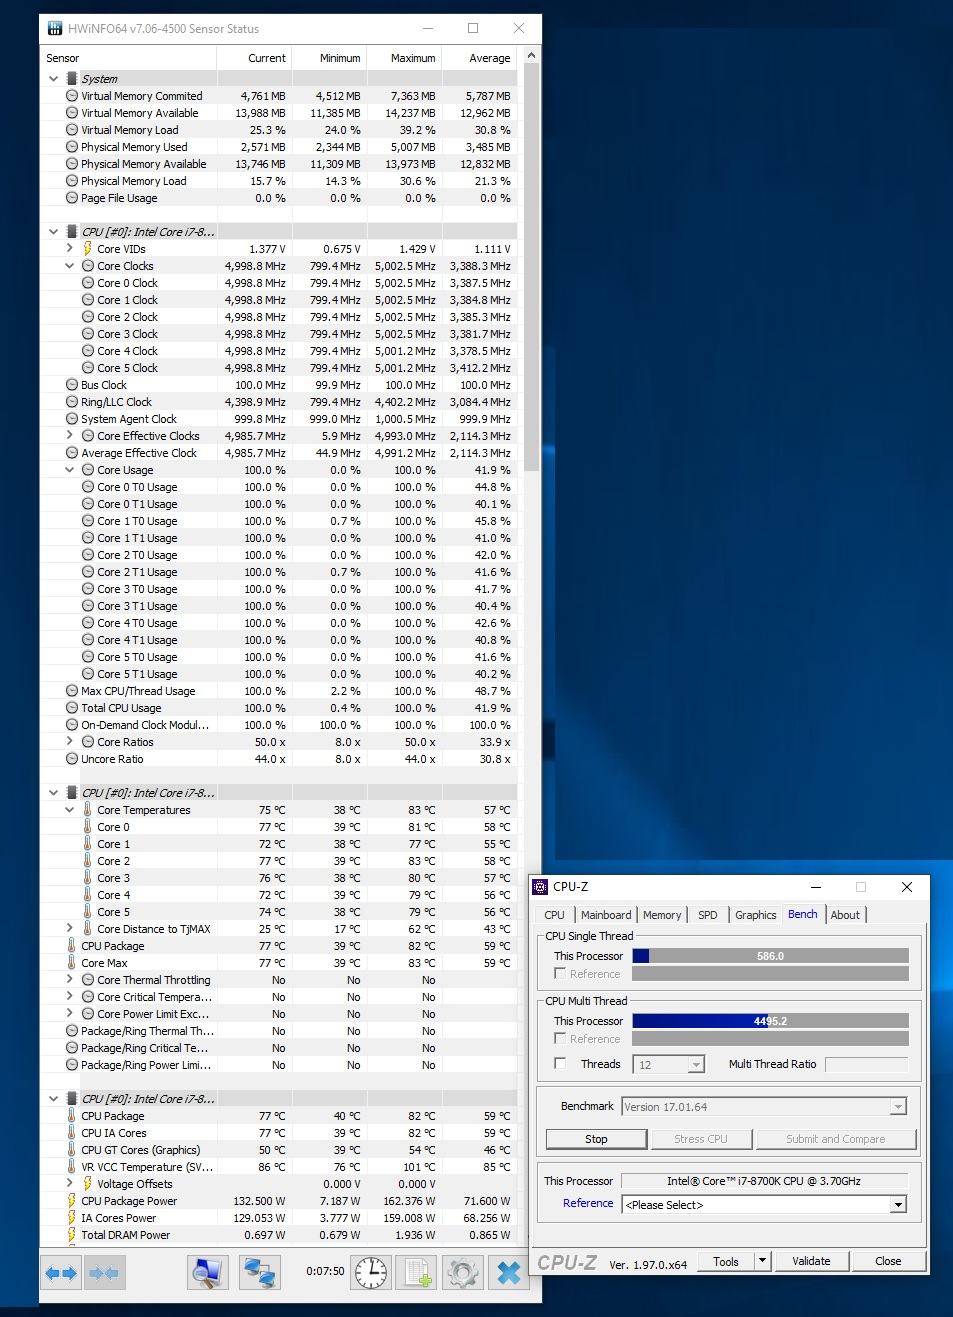Open the SPD tab
Viewport: 953px width, 1317px height.
707,915
